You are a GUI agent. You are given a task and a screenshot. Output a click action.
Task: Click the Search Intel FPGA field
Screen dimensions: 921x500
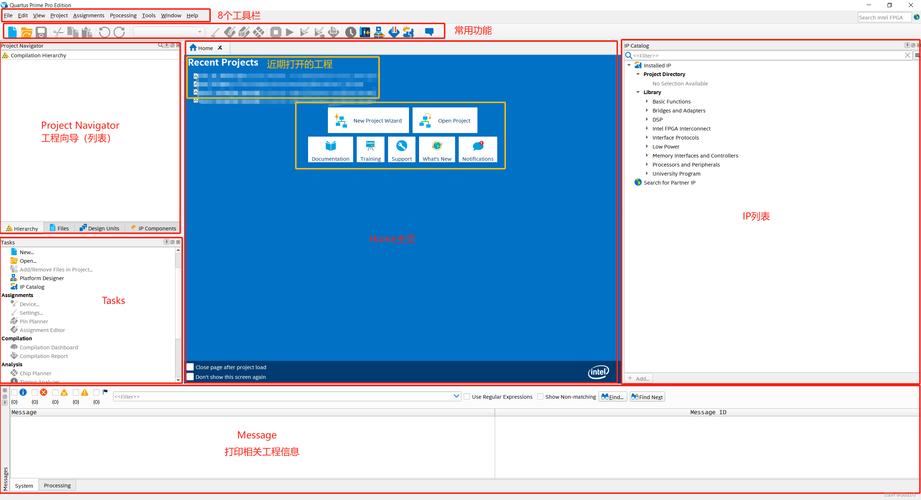click(x=884, y=18)
